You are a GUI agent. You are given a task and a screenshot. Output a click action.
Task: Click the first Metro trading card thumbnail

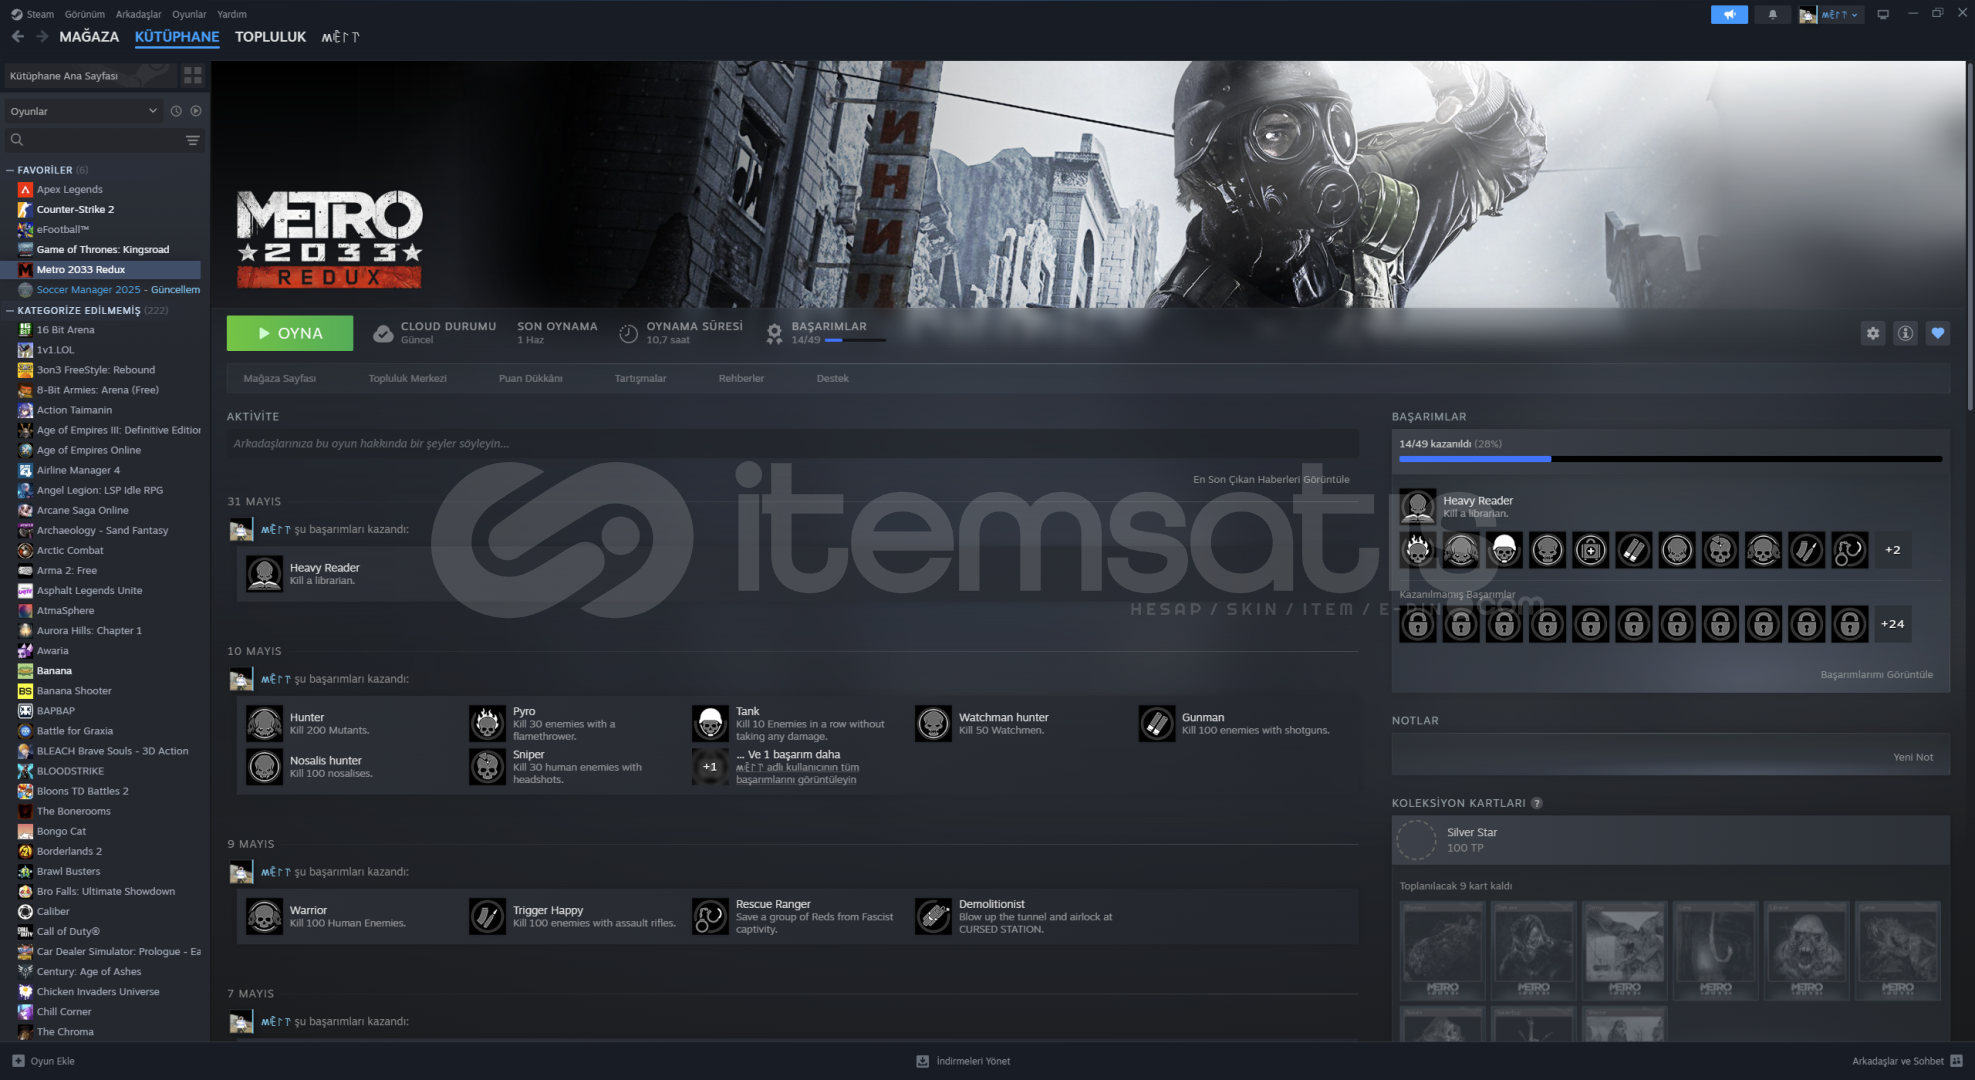(x=1441, y=951)
